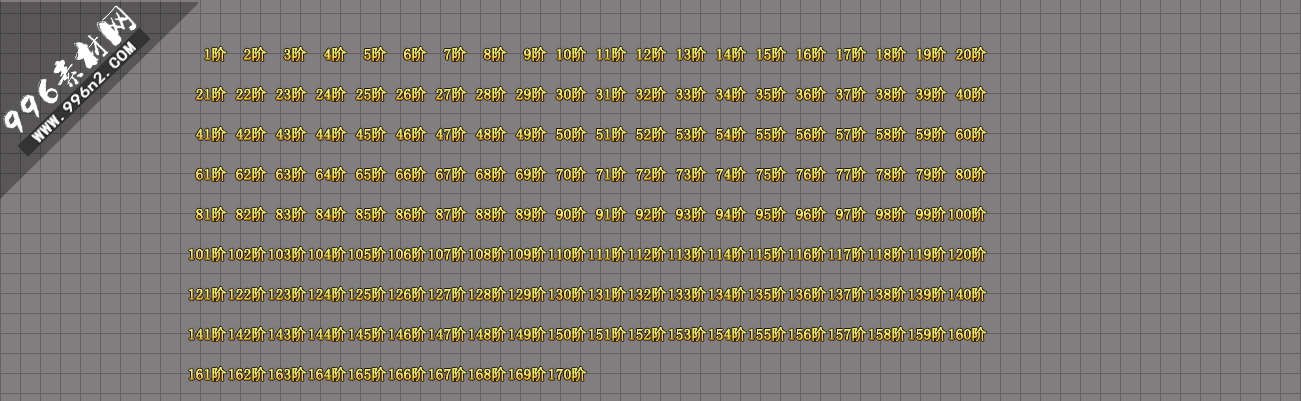Pick the 111阶 label
1301x401 pixels.
point(607,255)
